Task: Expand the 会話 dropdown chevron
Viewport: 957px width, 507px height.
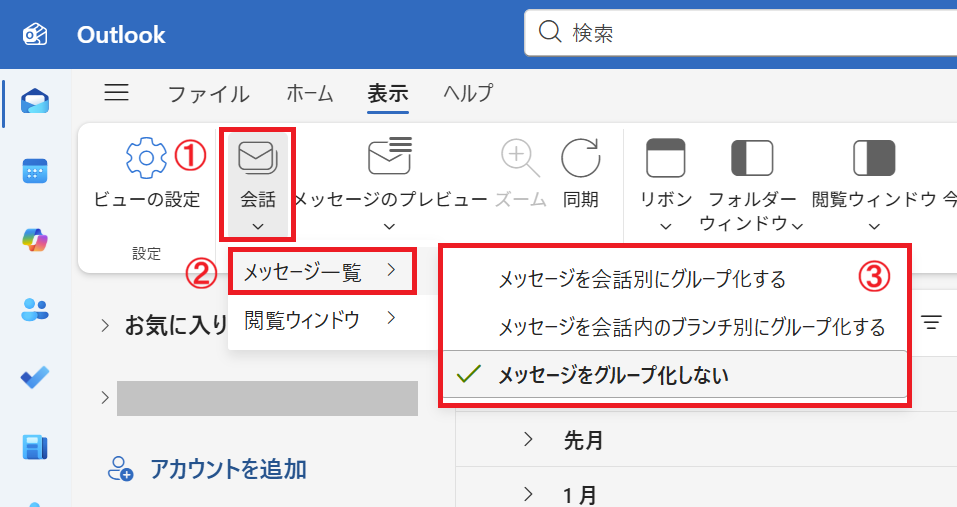Action: (x=258, y=227)
